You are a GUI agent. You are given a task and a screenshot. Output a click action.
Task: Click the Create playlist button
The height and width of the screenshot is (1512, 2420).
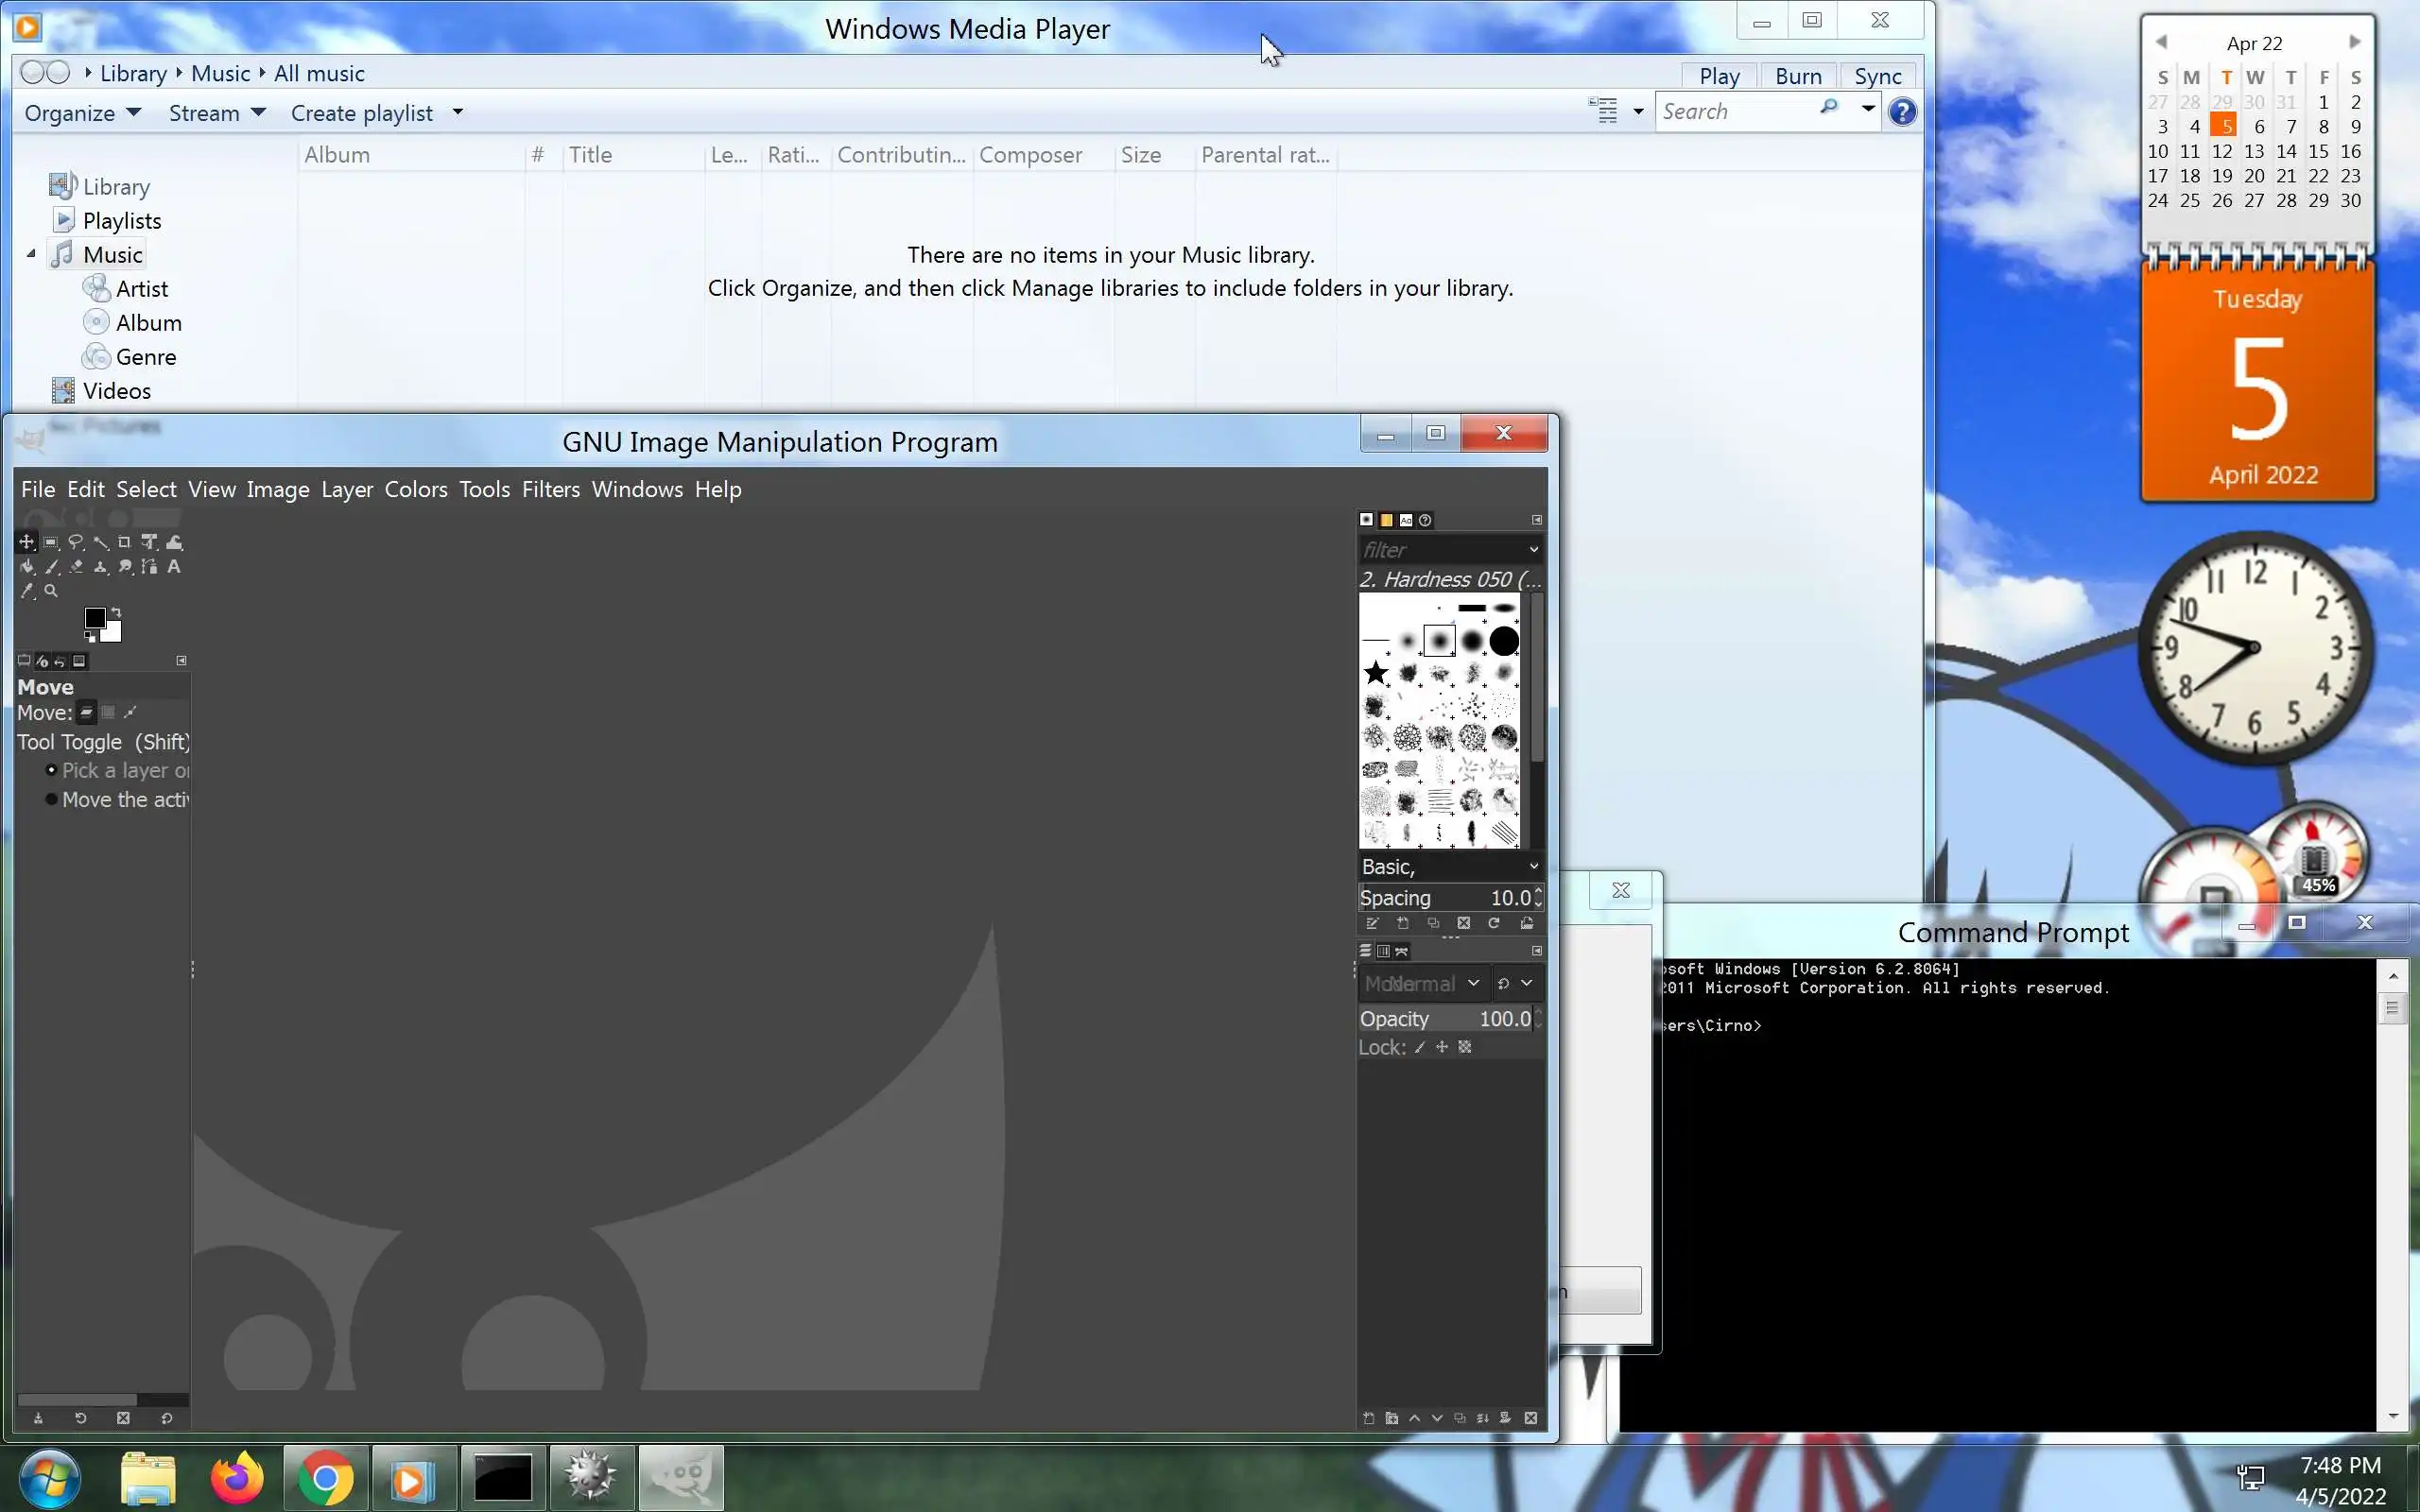(x=362, y=113)
